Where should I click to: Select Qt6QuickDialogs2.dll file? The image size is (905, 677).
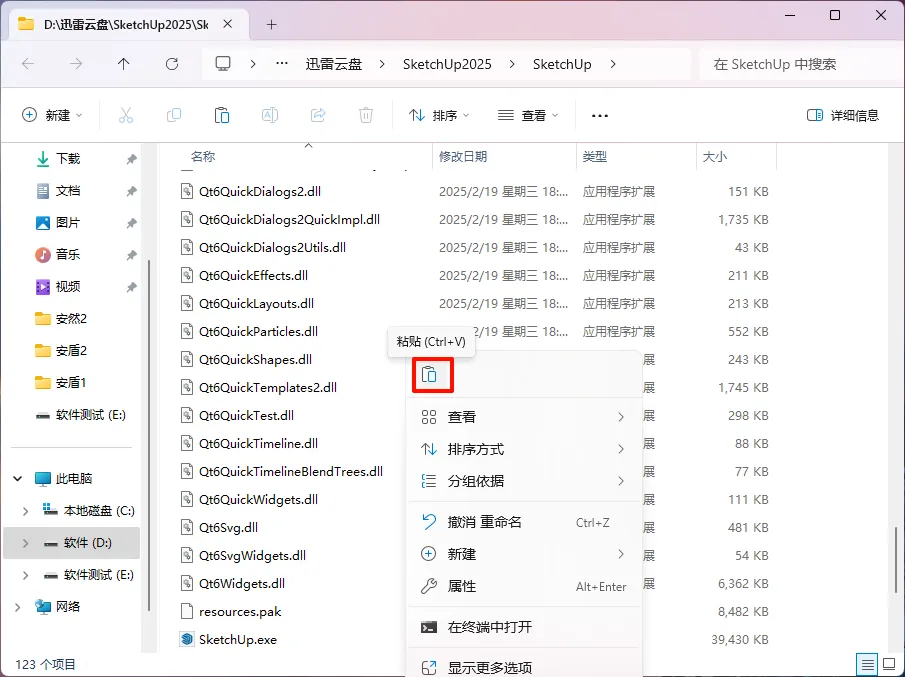tap(260, 192)
